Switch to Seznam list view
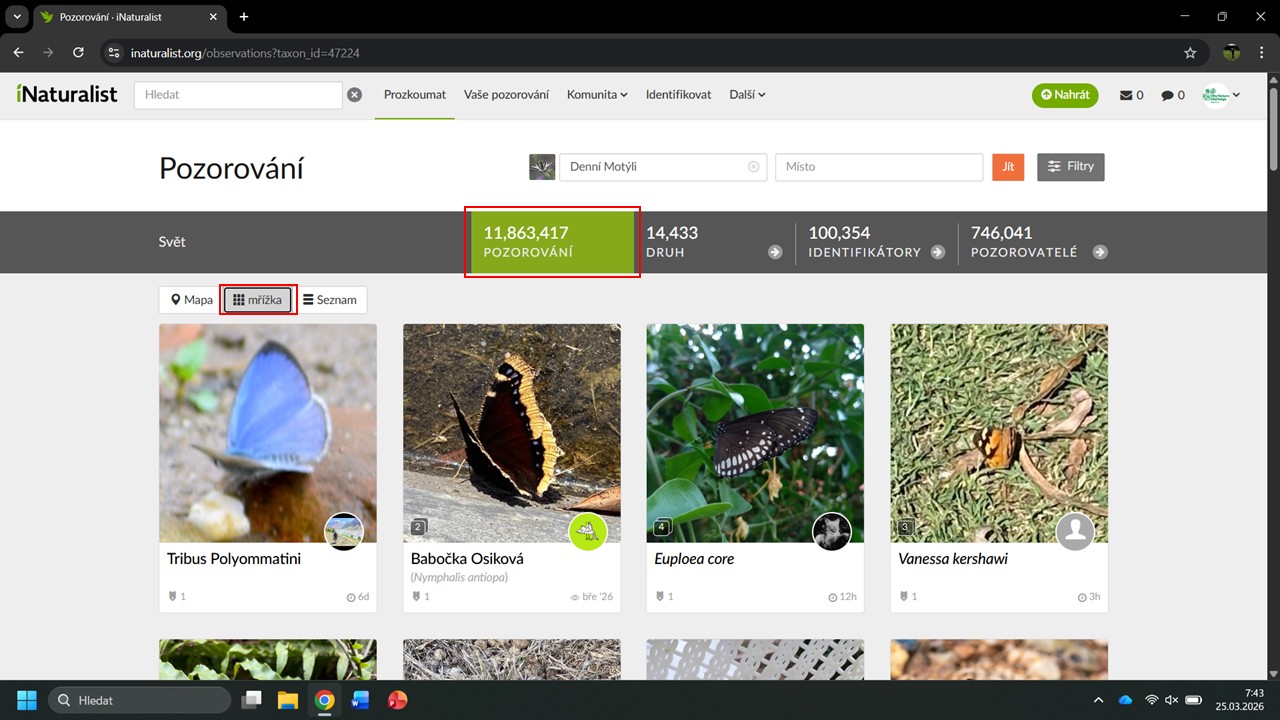Screen dimensions: 1280x720 [330, 300]
